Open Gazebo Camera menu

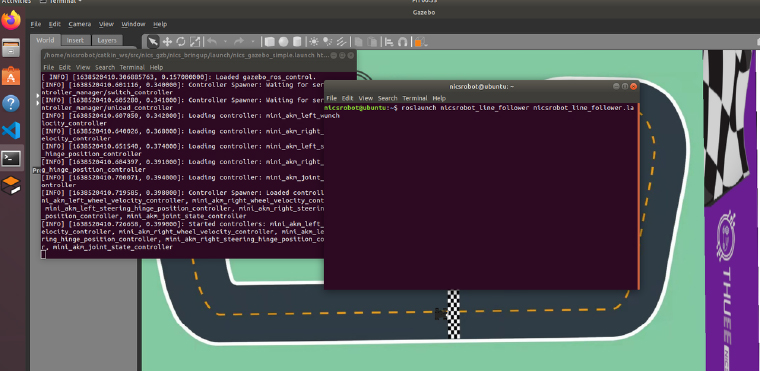coord(79,24)
